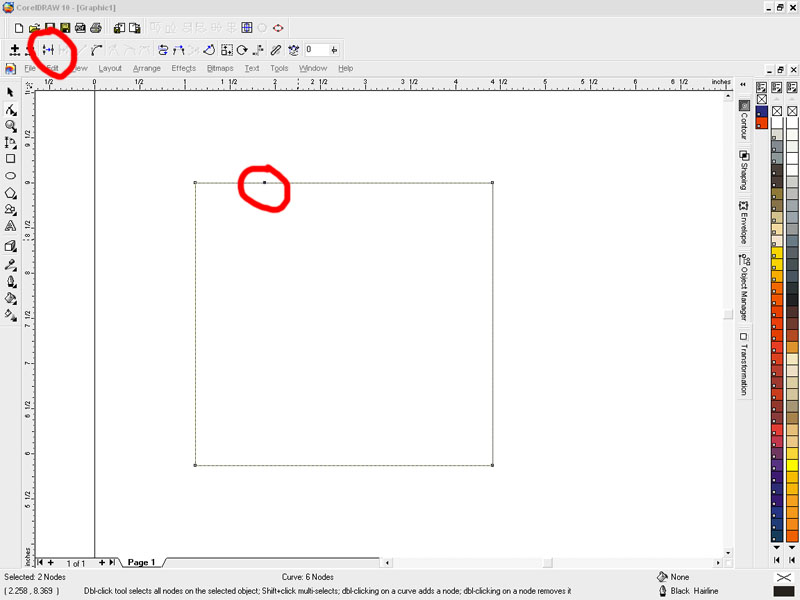
Task: Select the Basic Shapes tool
Action: click(10, 209)
